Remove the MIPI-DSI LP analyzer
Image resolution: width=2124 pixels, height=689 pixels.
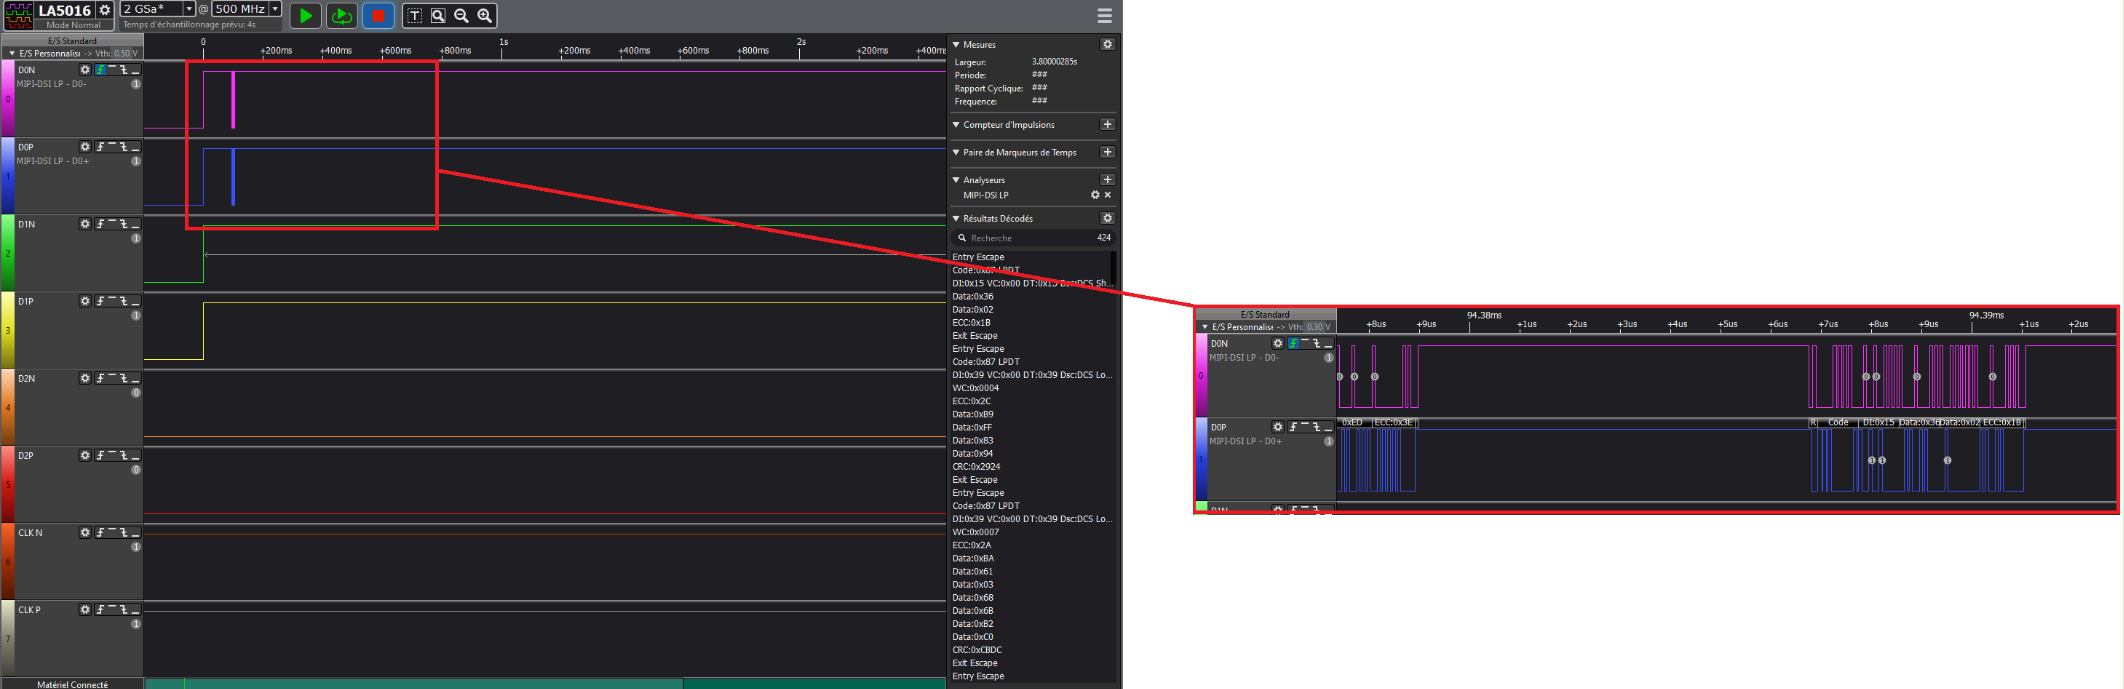pos(1108,195)
